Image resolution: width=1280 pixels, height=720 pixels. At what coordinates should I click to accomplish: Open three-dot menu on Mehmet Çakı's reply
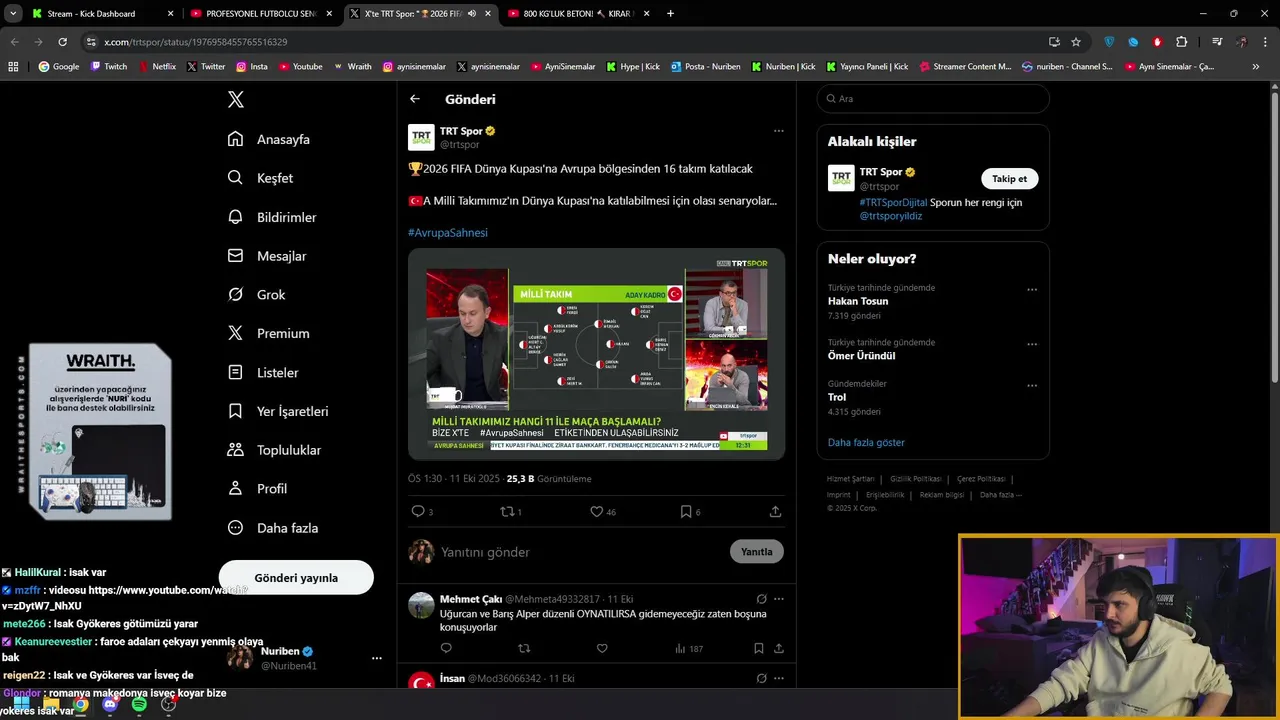(779, 599)
